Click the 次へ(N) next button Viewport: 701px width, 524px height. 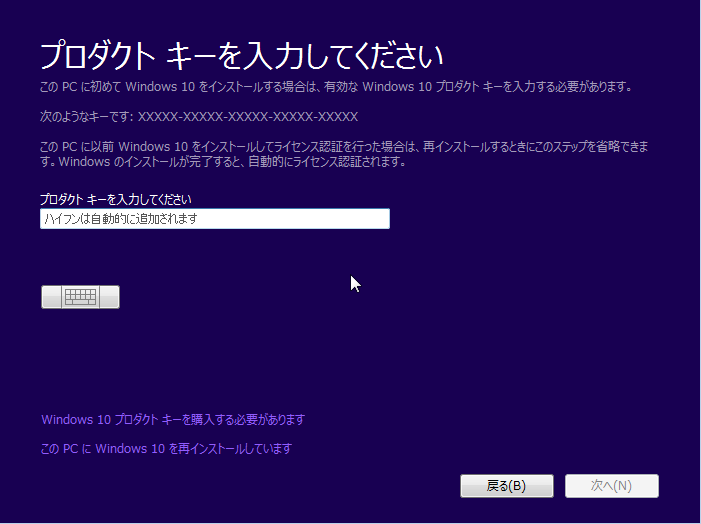point(612,486)
